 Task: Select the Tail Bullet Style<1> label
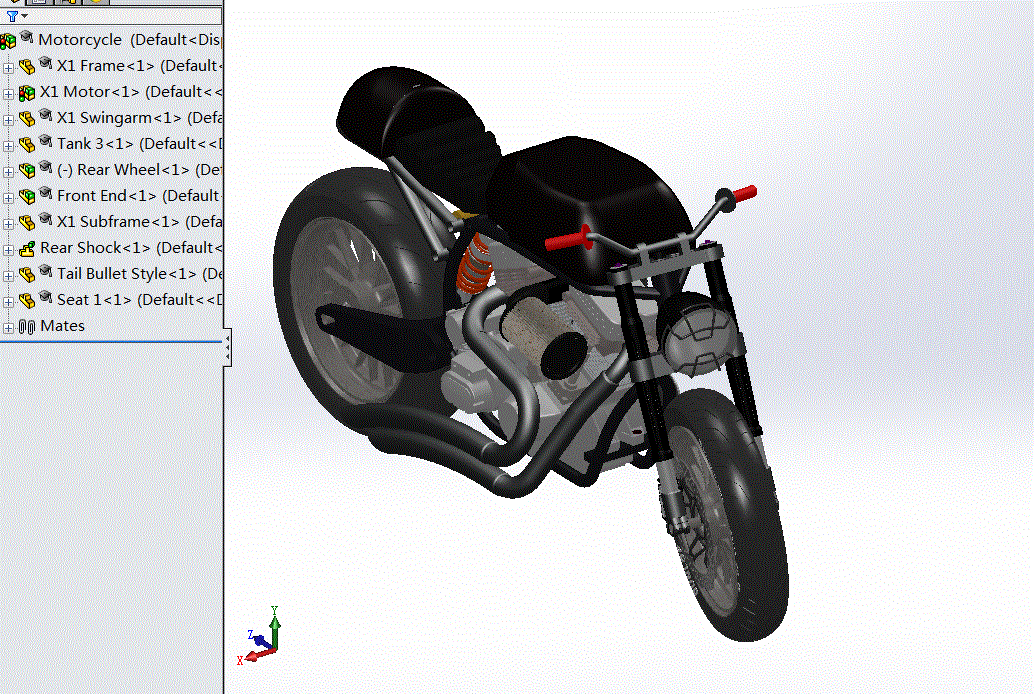pyautogui.click(x=127, y=274)
